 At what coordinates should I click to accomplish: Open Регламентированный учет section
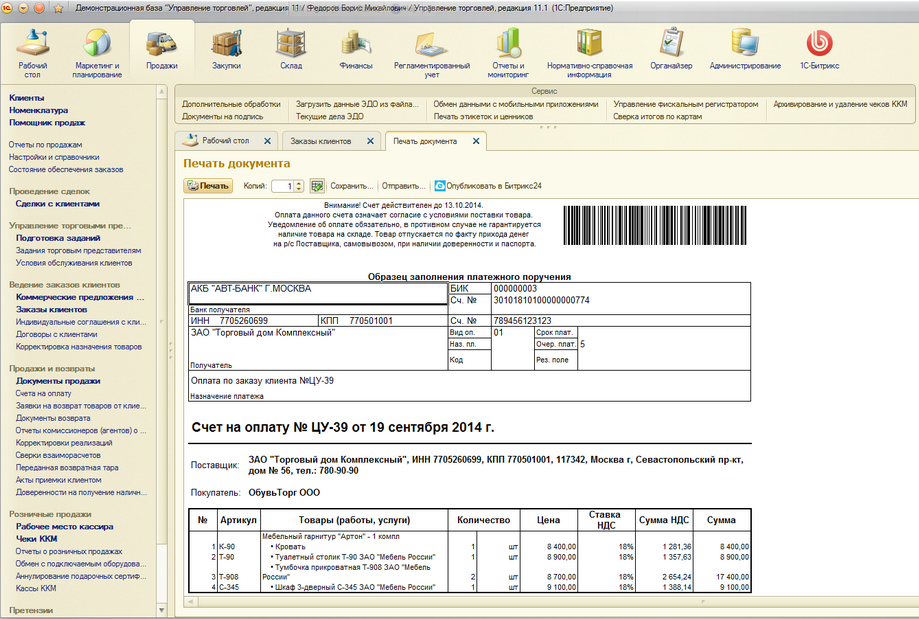[432, 53]
